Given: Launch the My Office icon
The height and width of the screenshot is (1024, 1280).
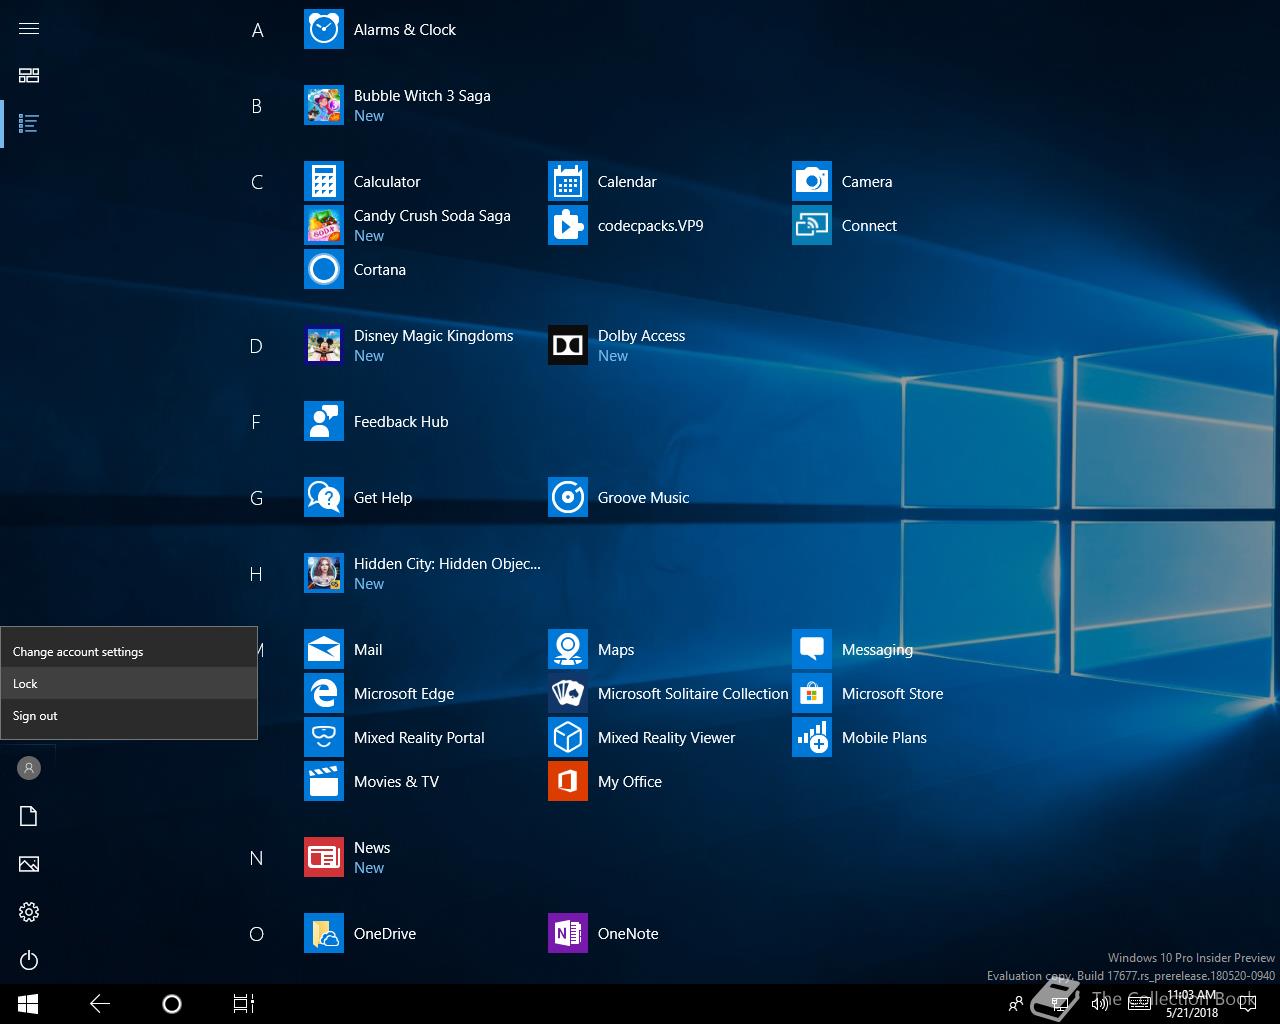Looking at the screenshot, I should (568, 782).
